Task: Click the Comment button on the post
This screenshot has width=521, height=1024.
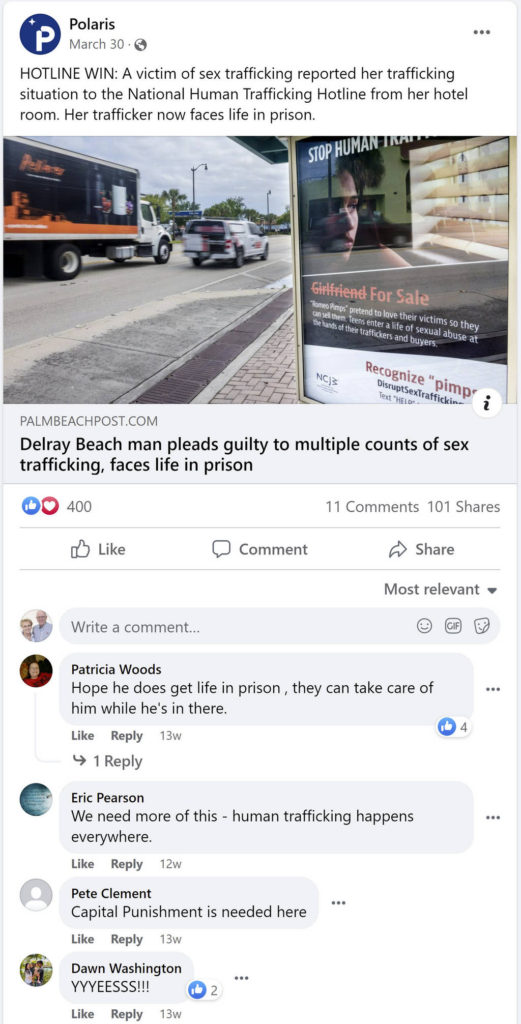Action: (x=260, y=549)
